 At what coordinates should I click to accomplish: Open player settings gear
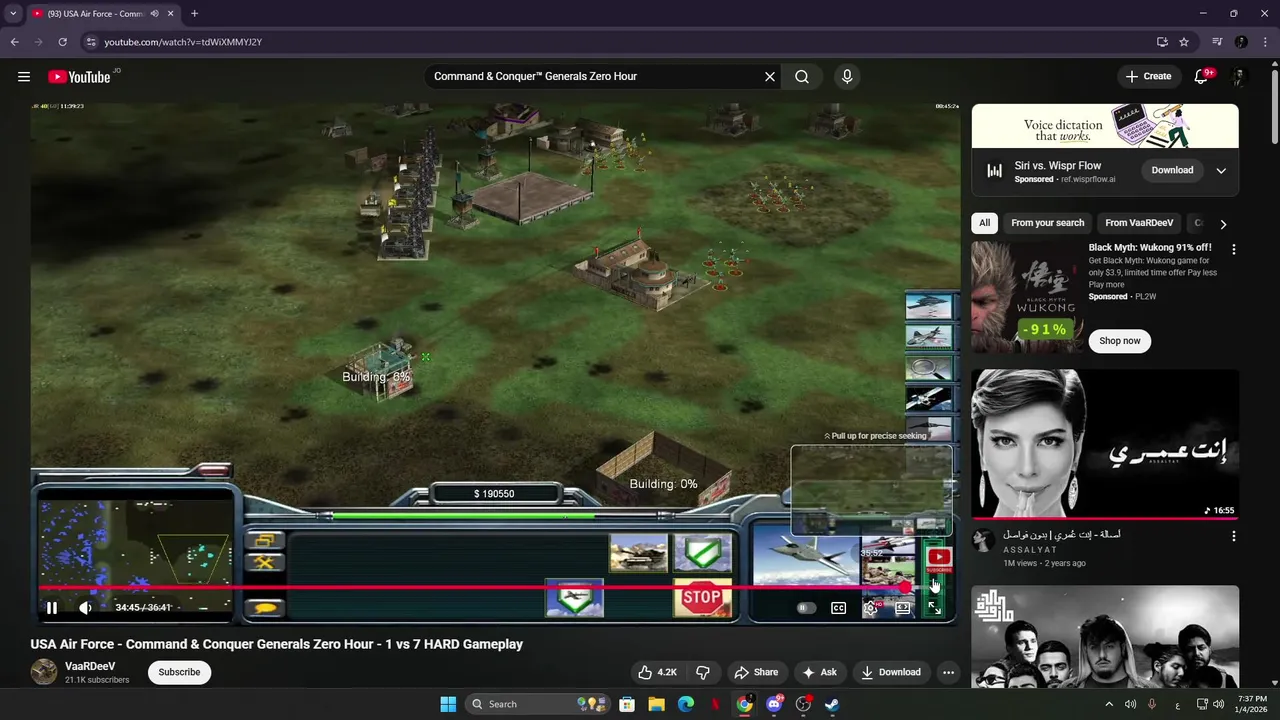(x=870, y=608)
